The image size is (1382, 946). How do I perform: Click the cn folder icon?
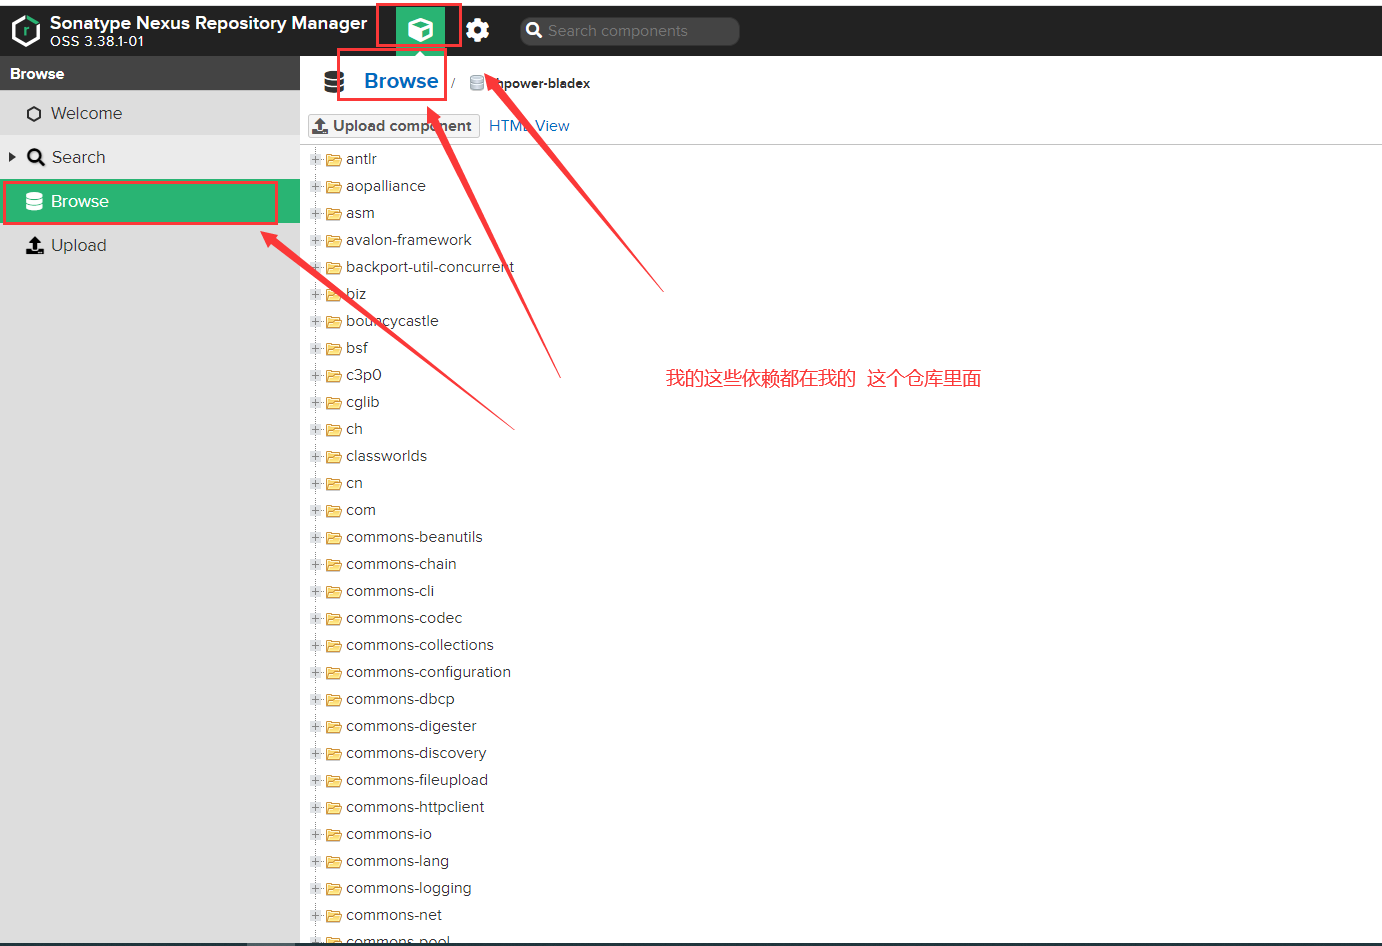334,483
